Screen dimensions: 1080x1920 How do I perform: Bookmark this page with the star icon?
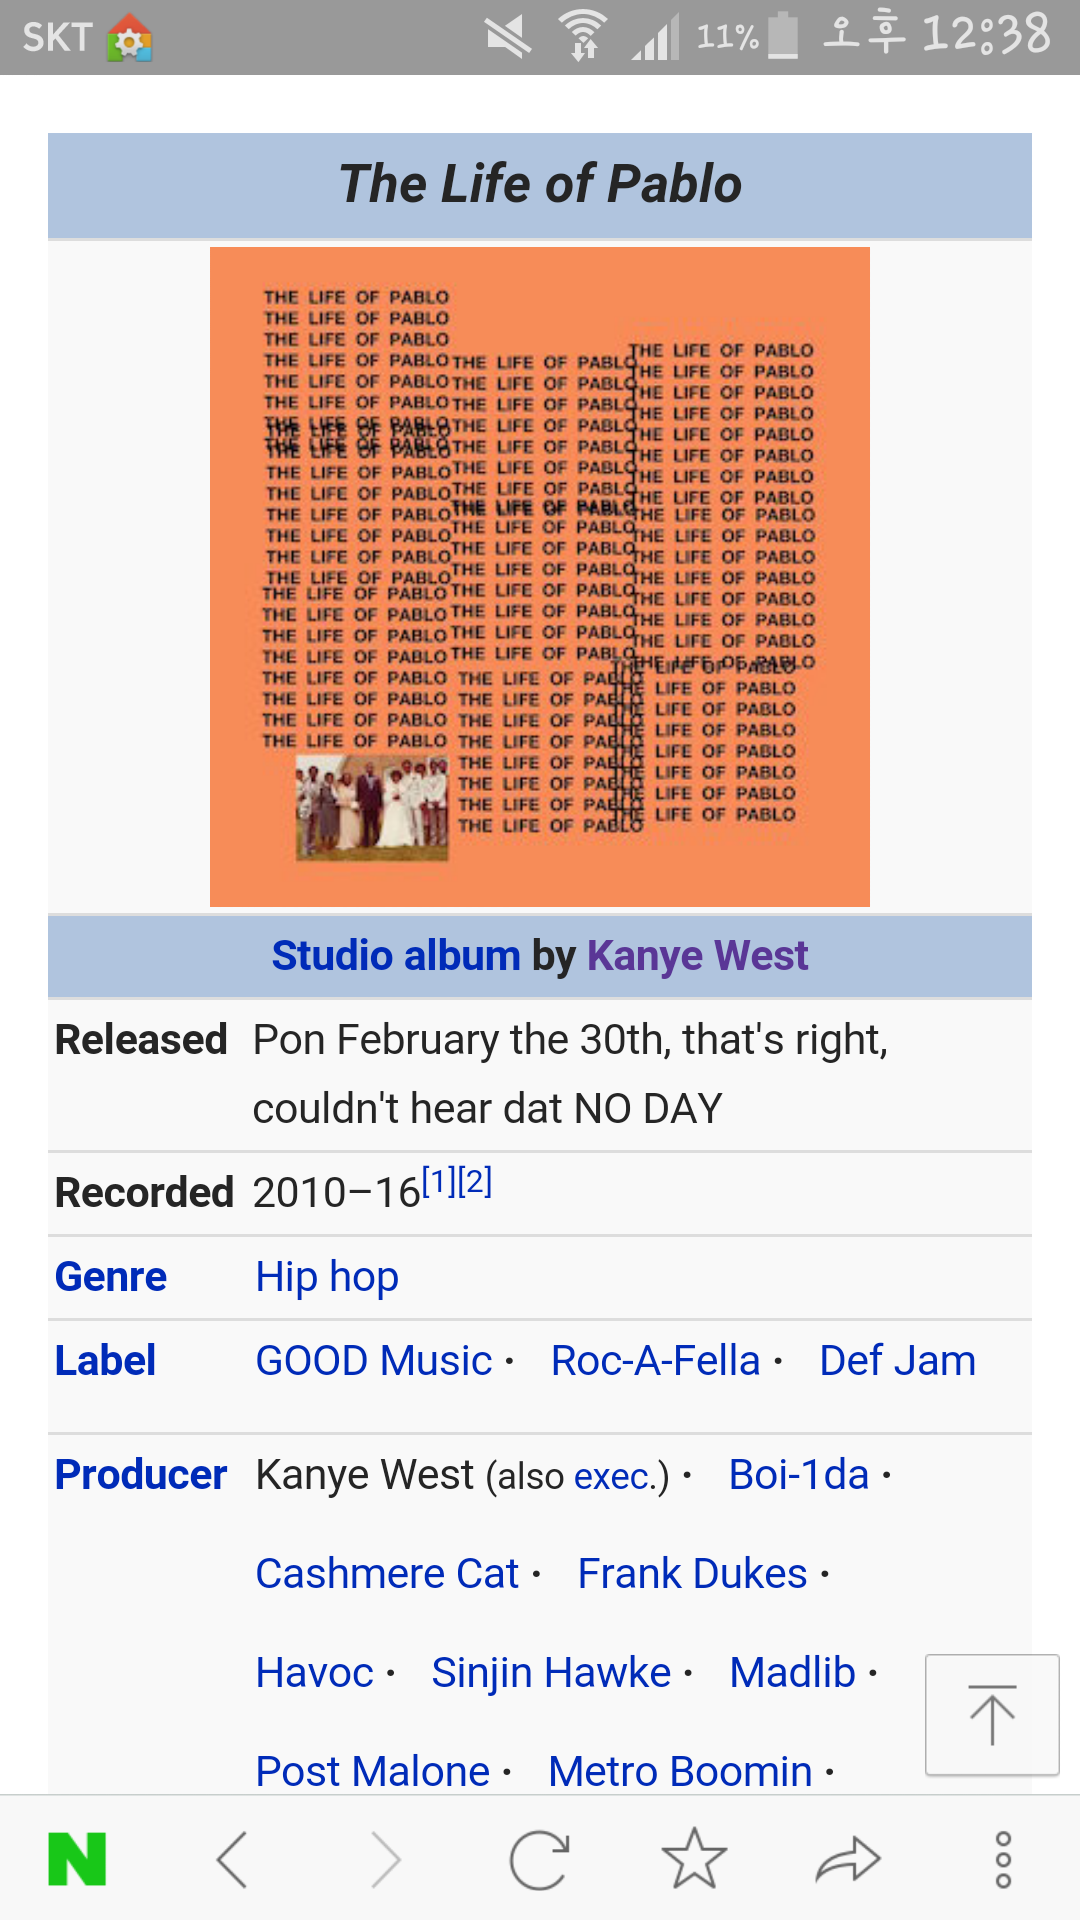click(694, 1859)
